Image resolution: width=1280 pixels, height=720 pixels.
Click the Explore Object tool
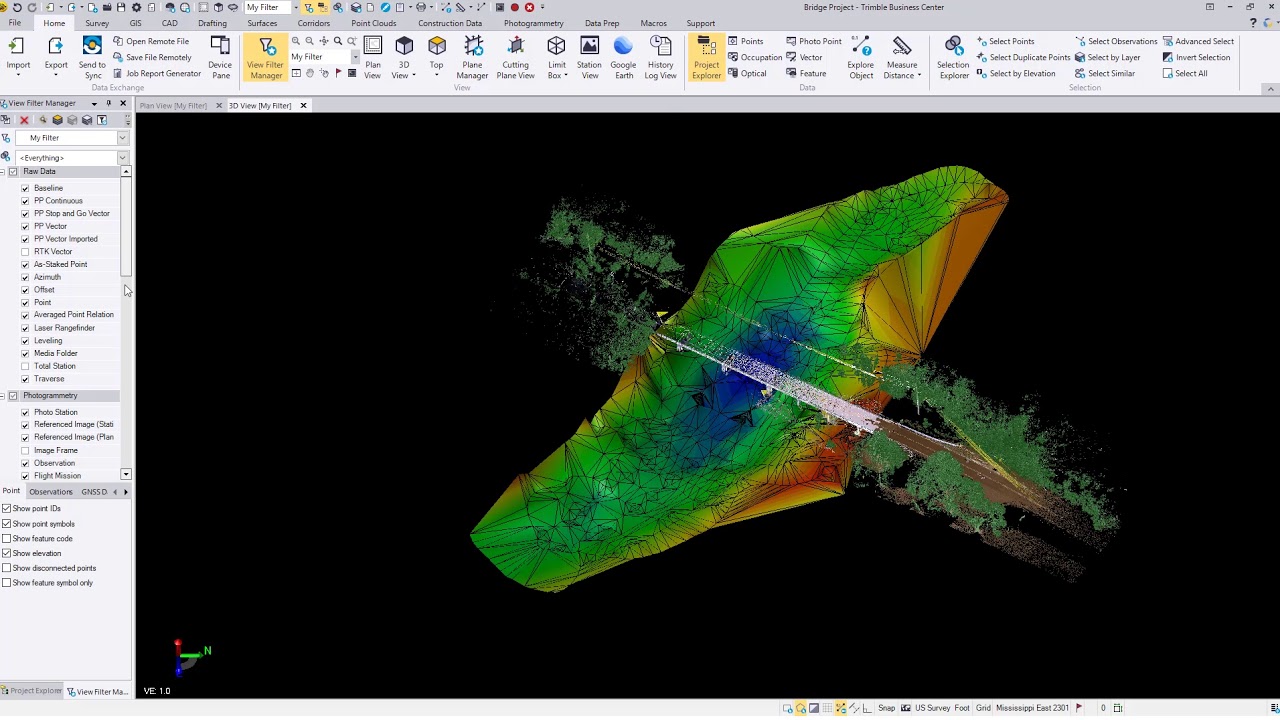861,56
